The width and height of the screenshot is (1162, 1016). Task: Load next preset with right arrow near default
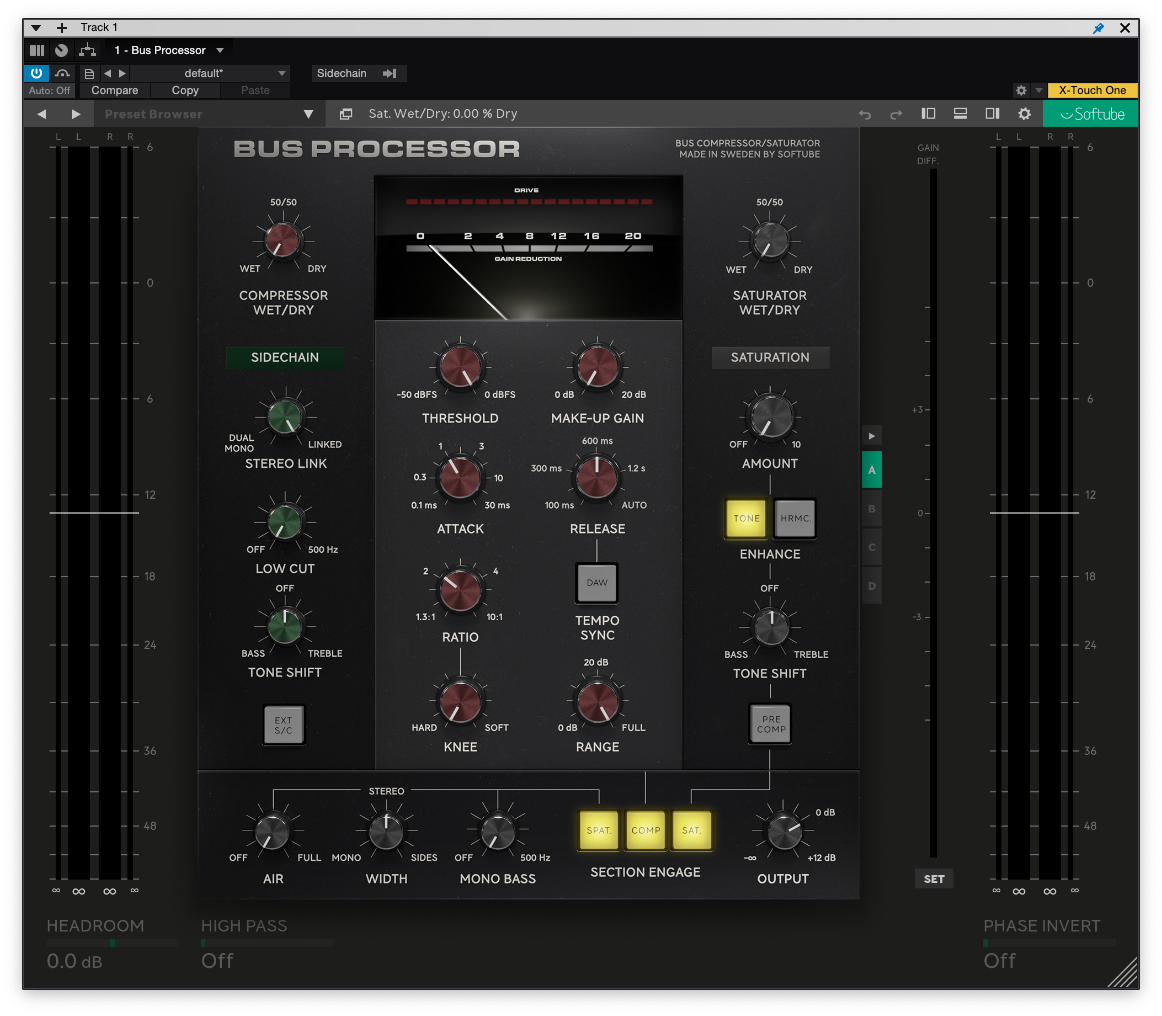point(123,73)
